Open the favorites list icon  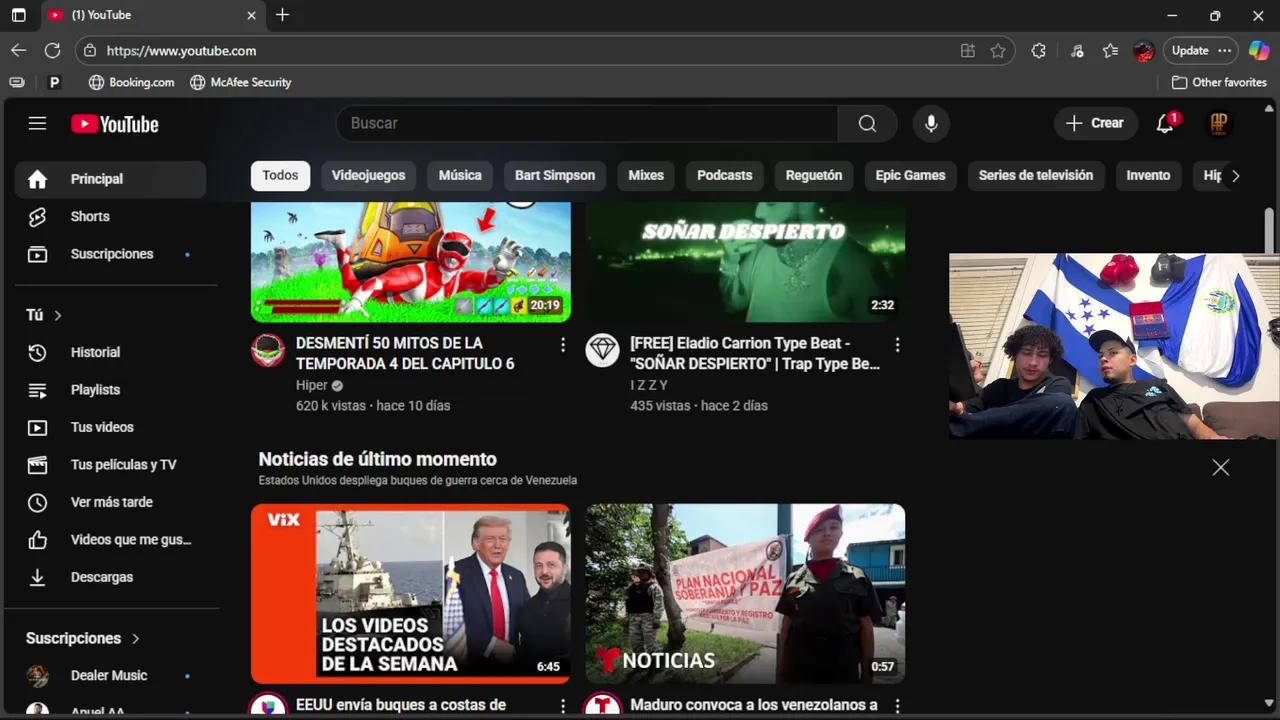click(x=1110, y=50)
